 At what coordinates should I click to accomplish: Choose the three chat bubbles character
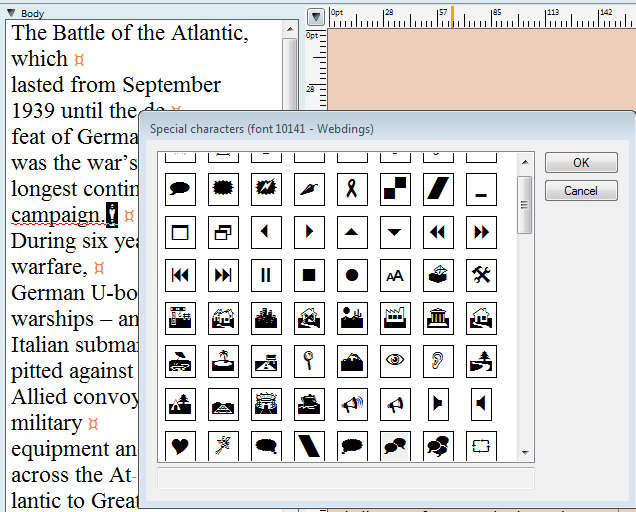tap(438, 446)
